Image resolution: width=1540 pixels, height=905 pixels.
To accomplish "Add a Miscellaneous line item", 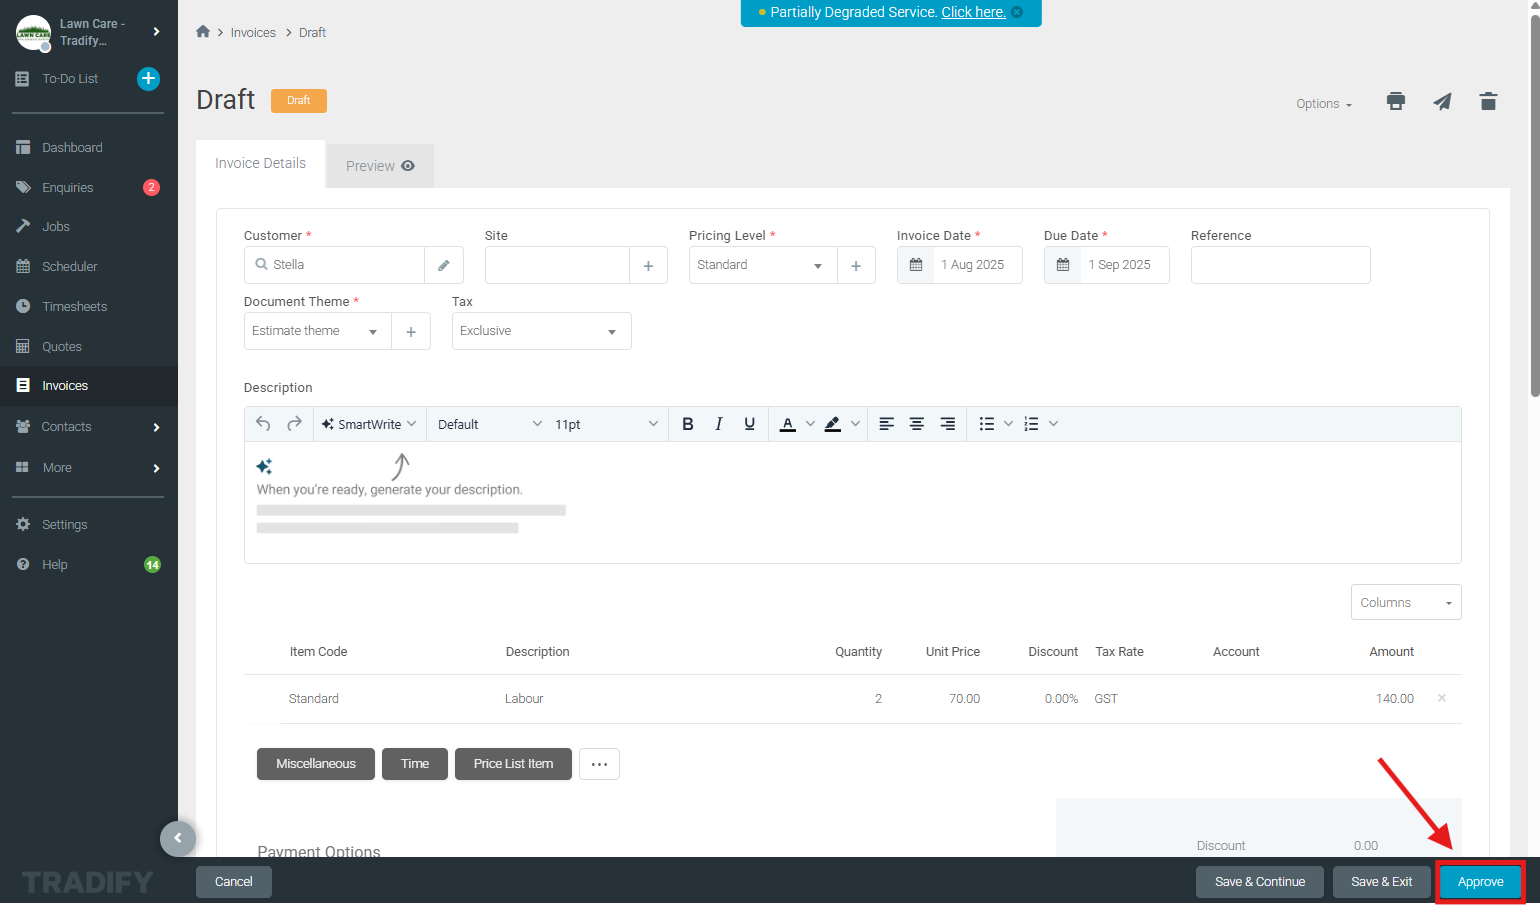I will 316,764.
